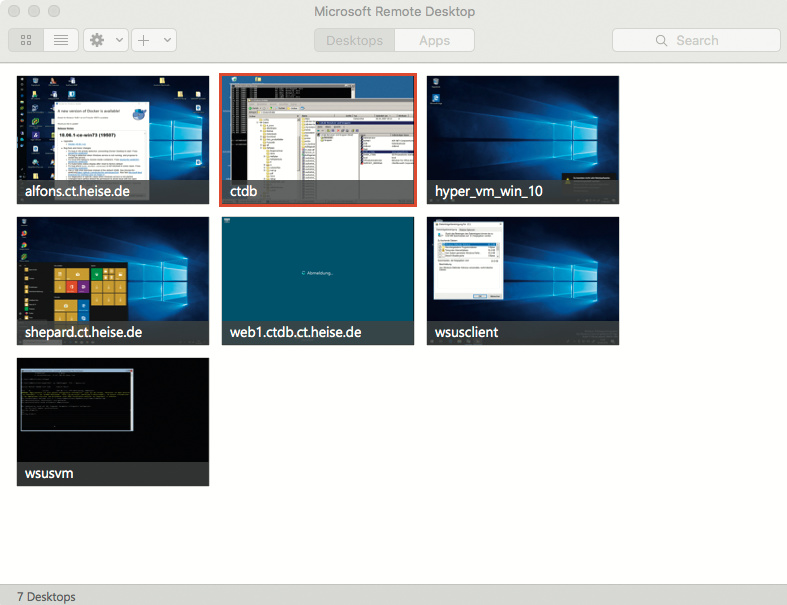787x605 pixels.
Task: Switch to the Apps tab
Action: (434, 40)
